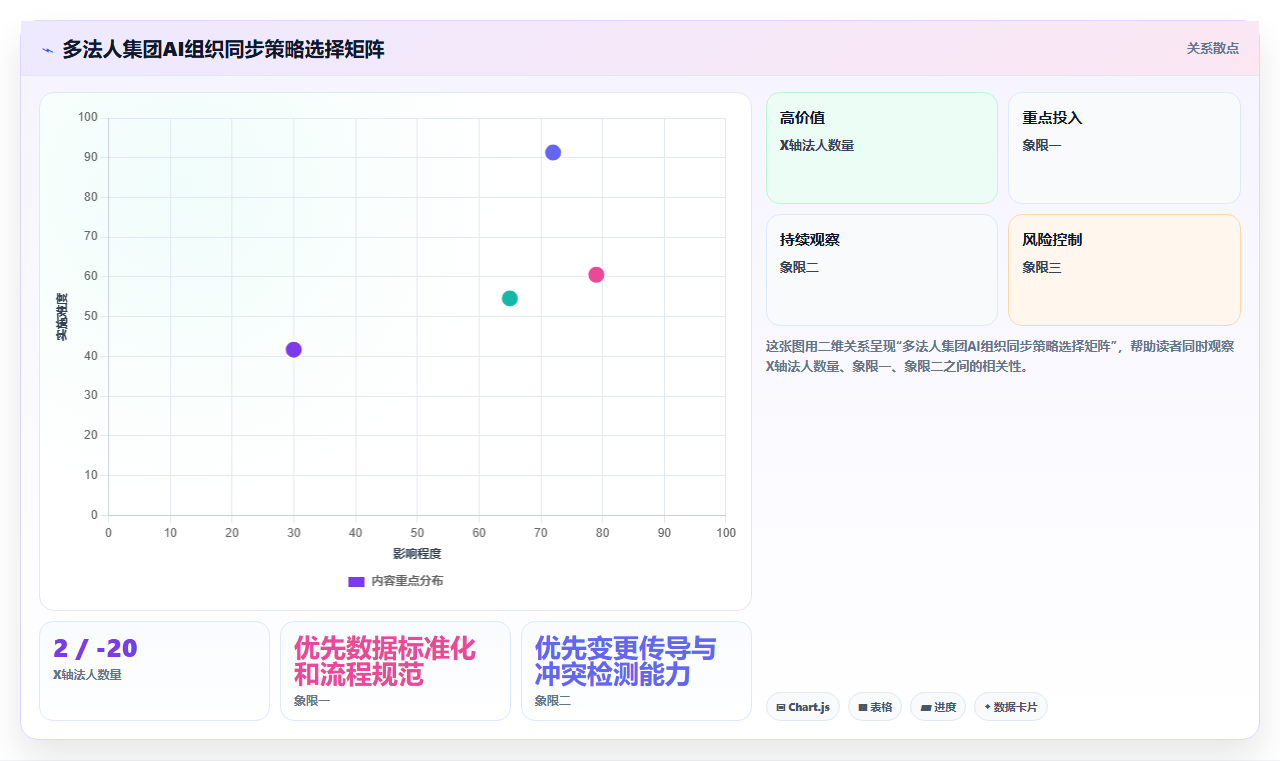Click the icon inside the 表格 tag
The image size is (1280, 761).
click(x=863, y=708)
